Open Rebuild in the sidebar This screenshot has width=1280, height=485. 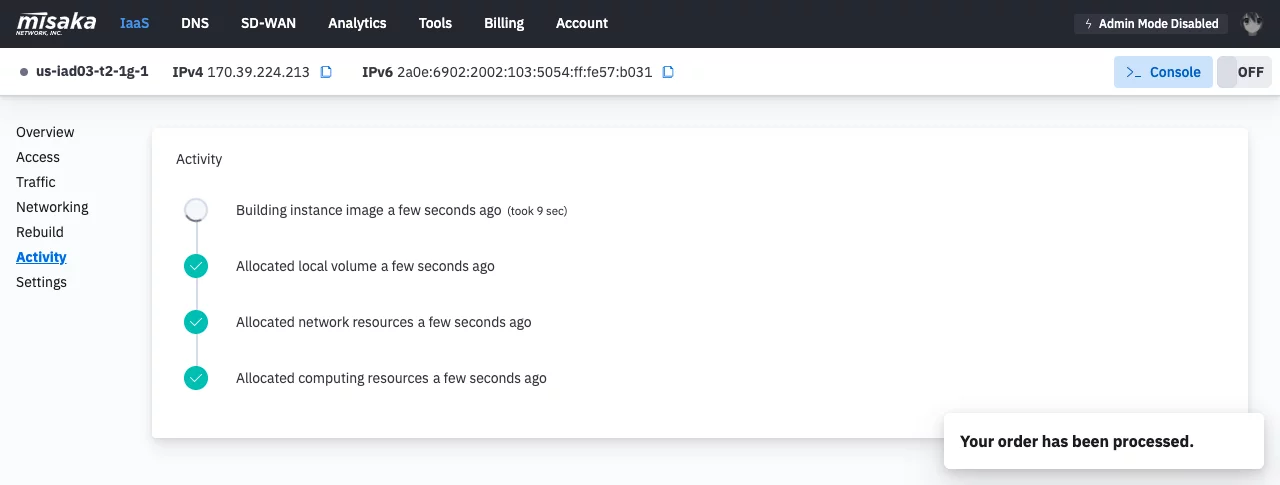(x=40, y=232)
